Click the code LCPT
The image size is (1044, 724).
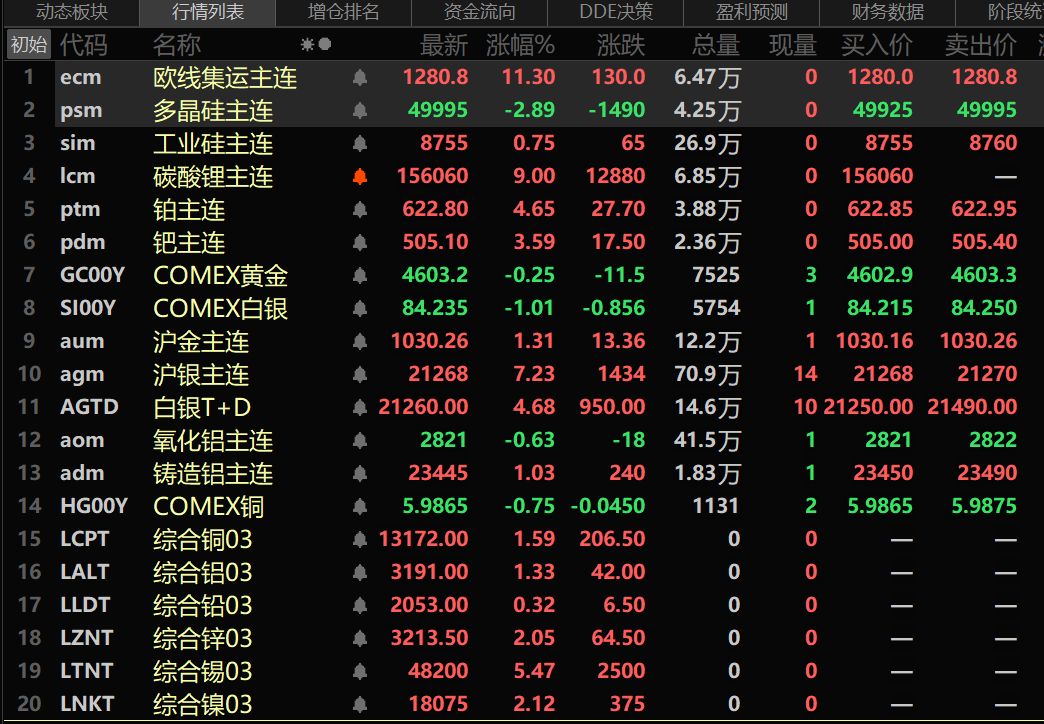[x=85, y=539]
